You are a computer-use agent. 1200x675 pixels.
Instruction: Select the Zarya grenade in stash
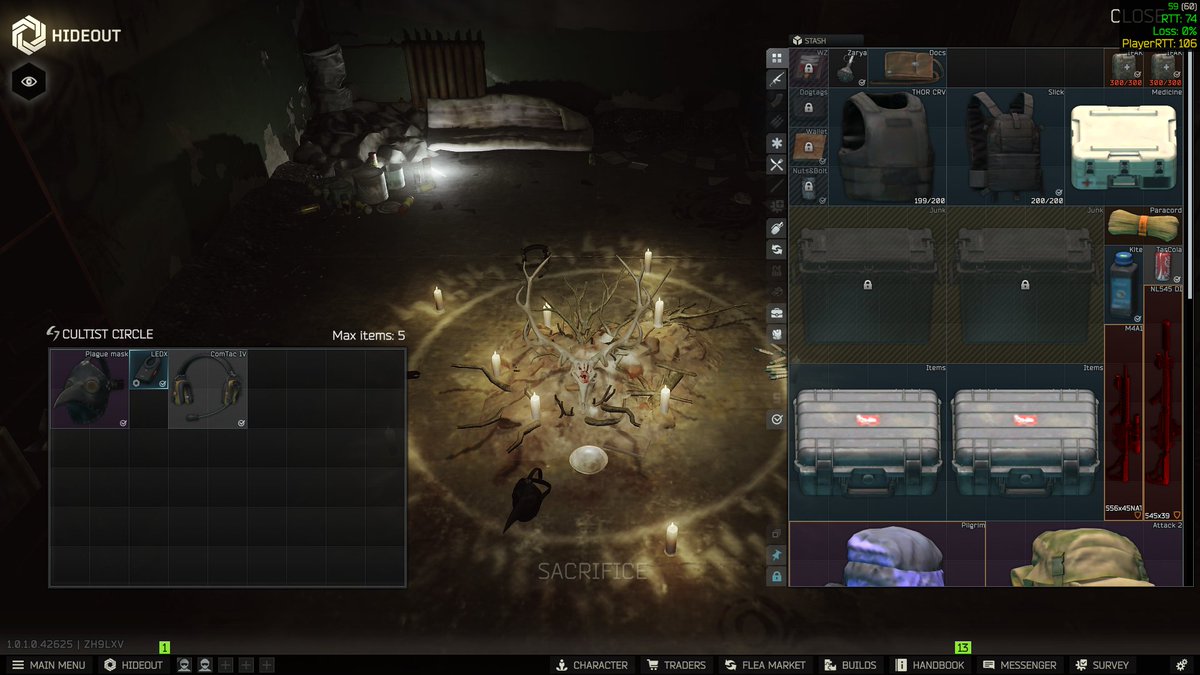click(x=848, y=68)
